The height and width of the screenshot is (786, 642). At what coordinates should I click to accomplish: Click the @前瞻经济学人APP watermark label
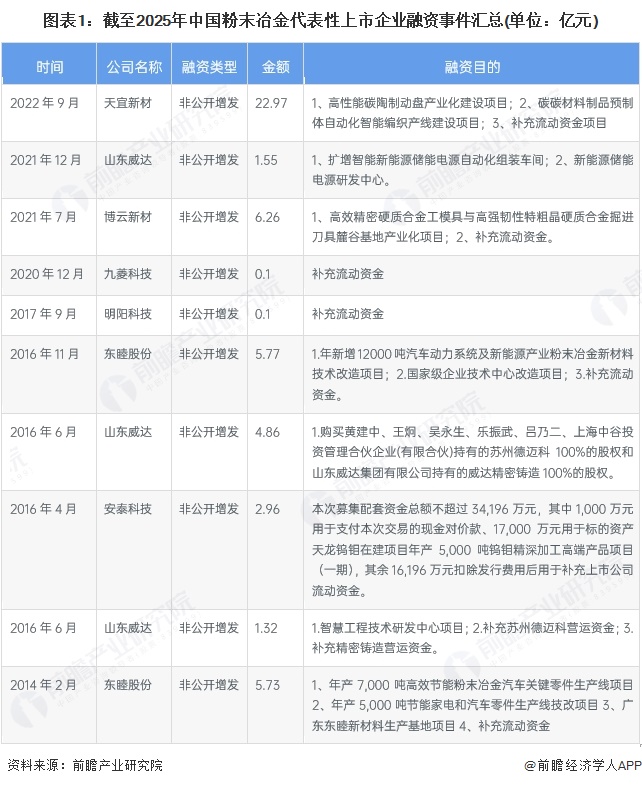click(x=582, y=765)
